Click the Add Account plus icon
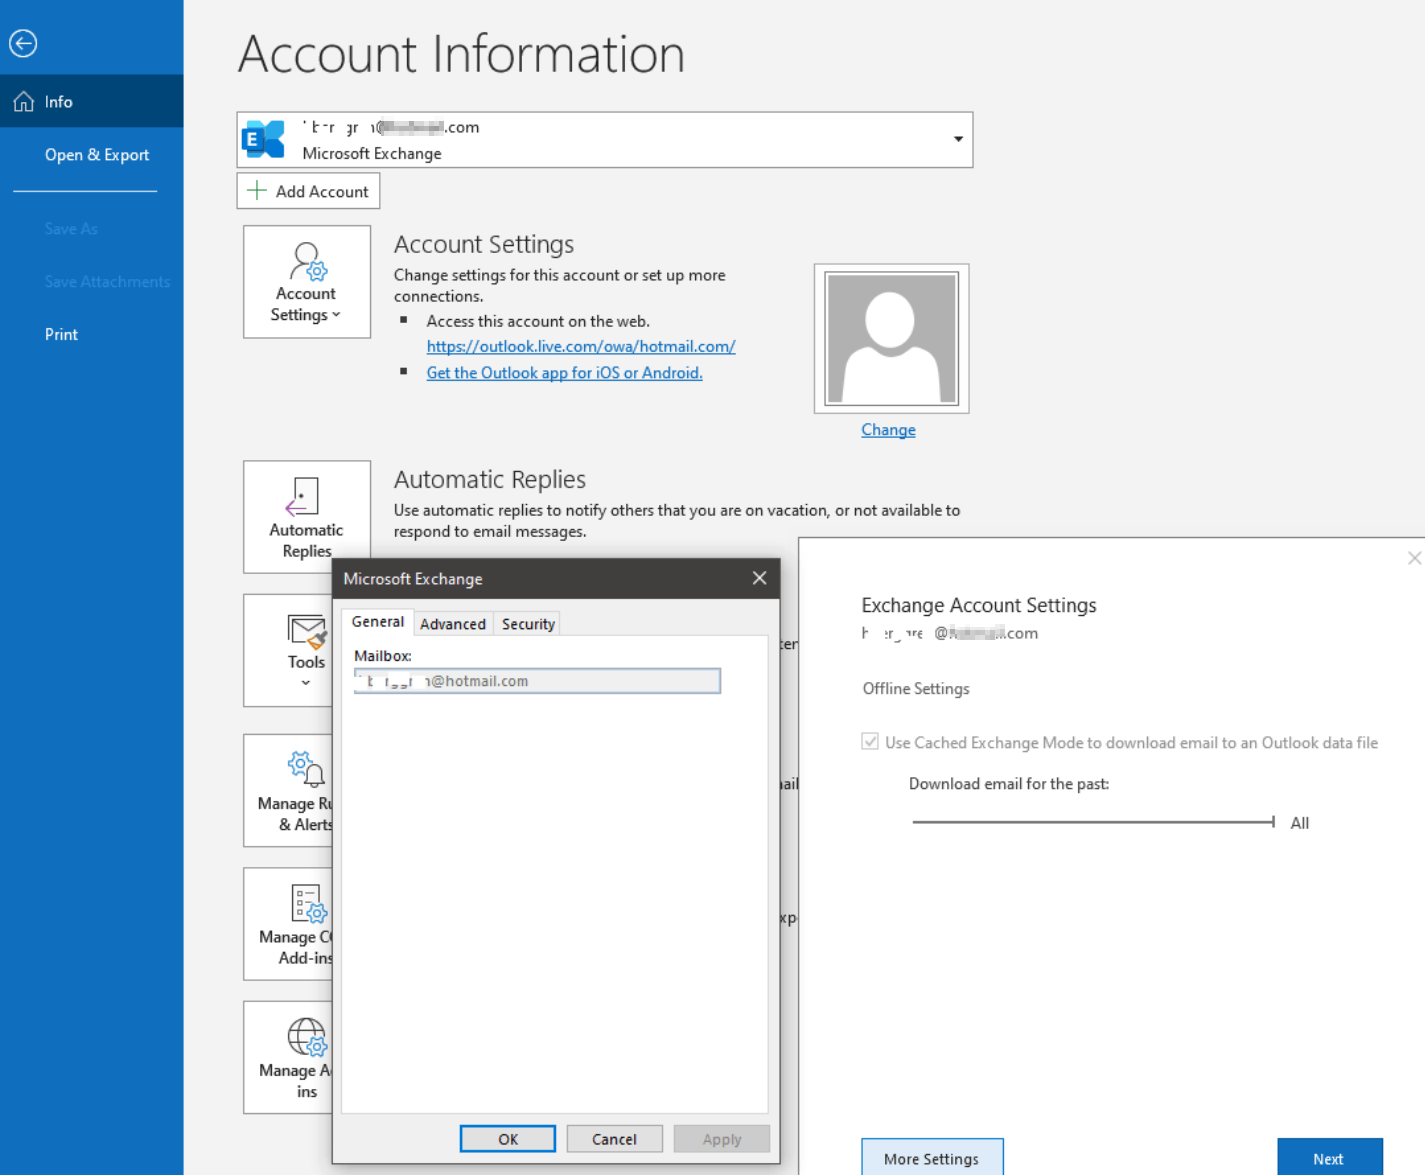 click(257, 191)
